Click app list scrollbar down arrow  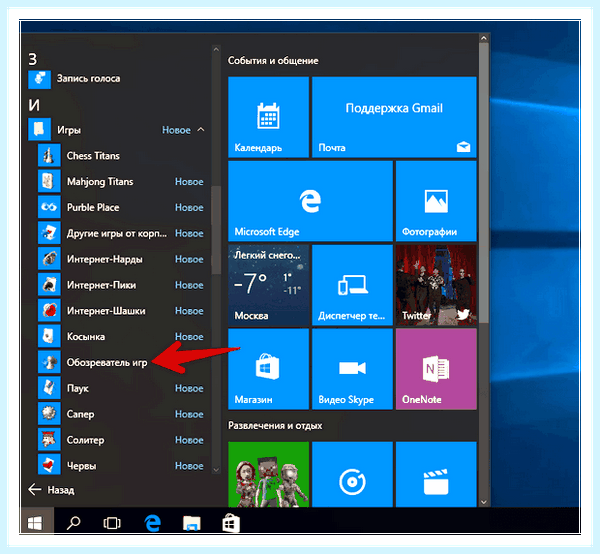(216, 469)
